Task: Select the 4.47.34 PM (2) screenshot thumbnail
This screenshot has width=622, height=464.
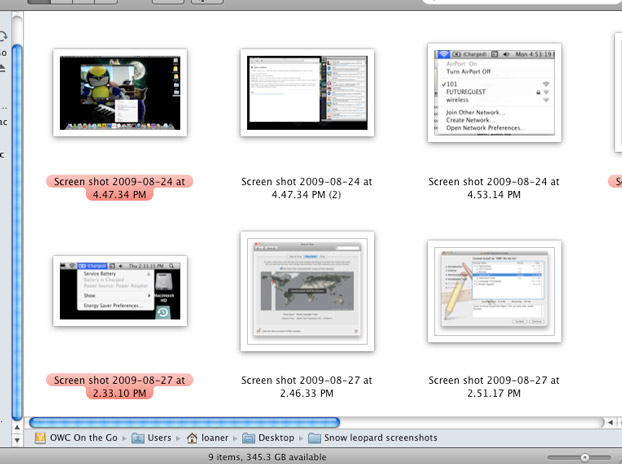Action: pyautogui.click(x=308, y=93)
